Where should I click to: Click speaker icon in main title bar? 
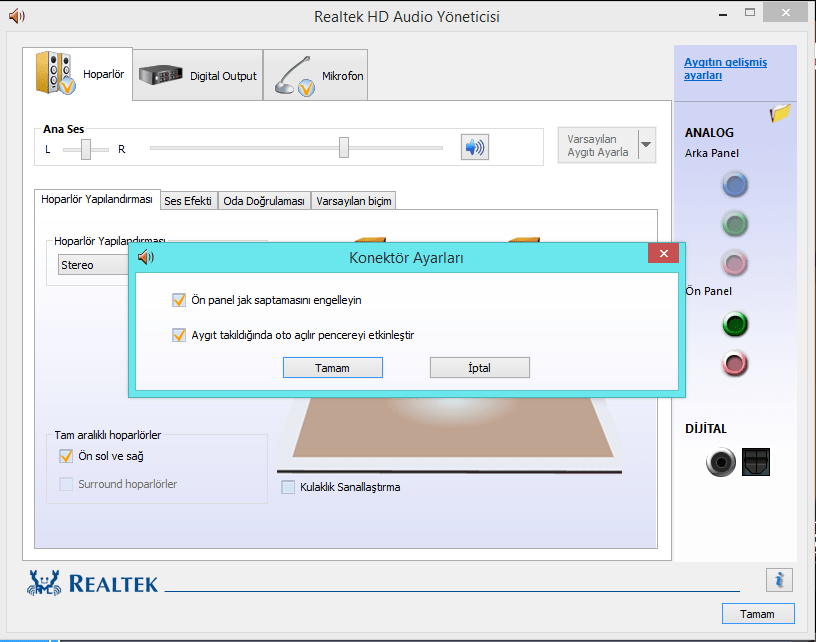16,16
